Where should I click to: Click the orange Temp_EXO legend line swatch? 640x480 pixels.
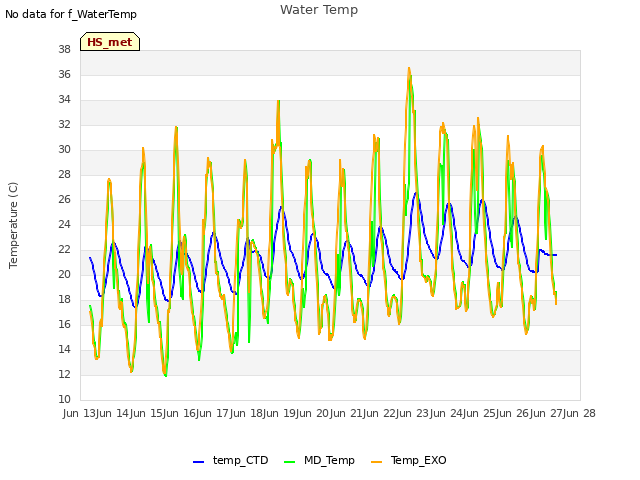pos(376,462)
